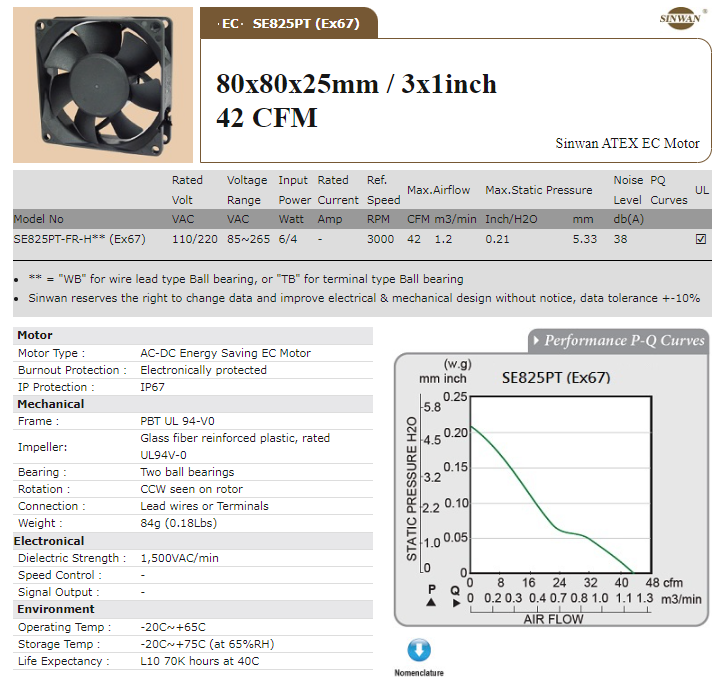Click the Motor section header
This screenshot has height=677, width=717.
click(x=36, y=335)
